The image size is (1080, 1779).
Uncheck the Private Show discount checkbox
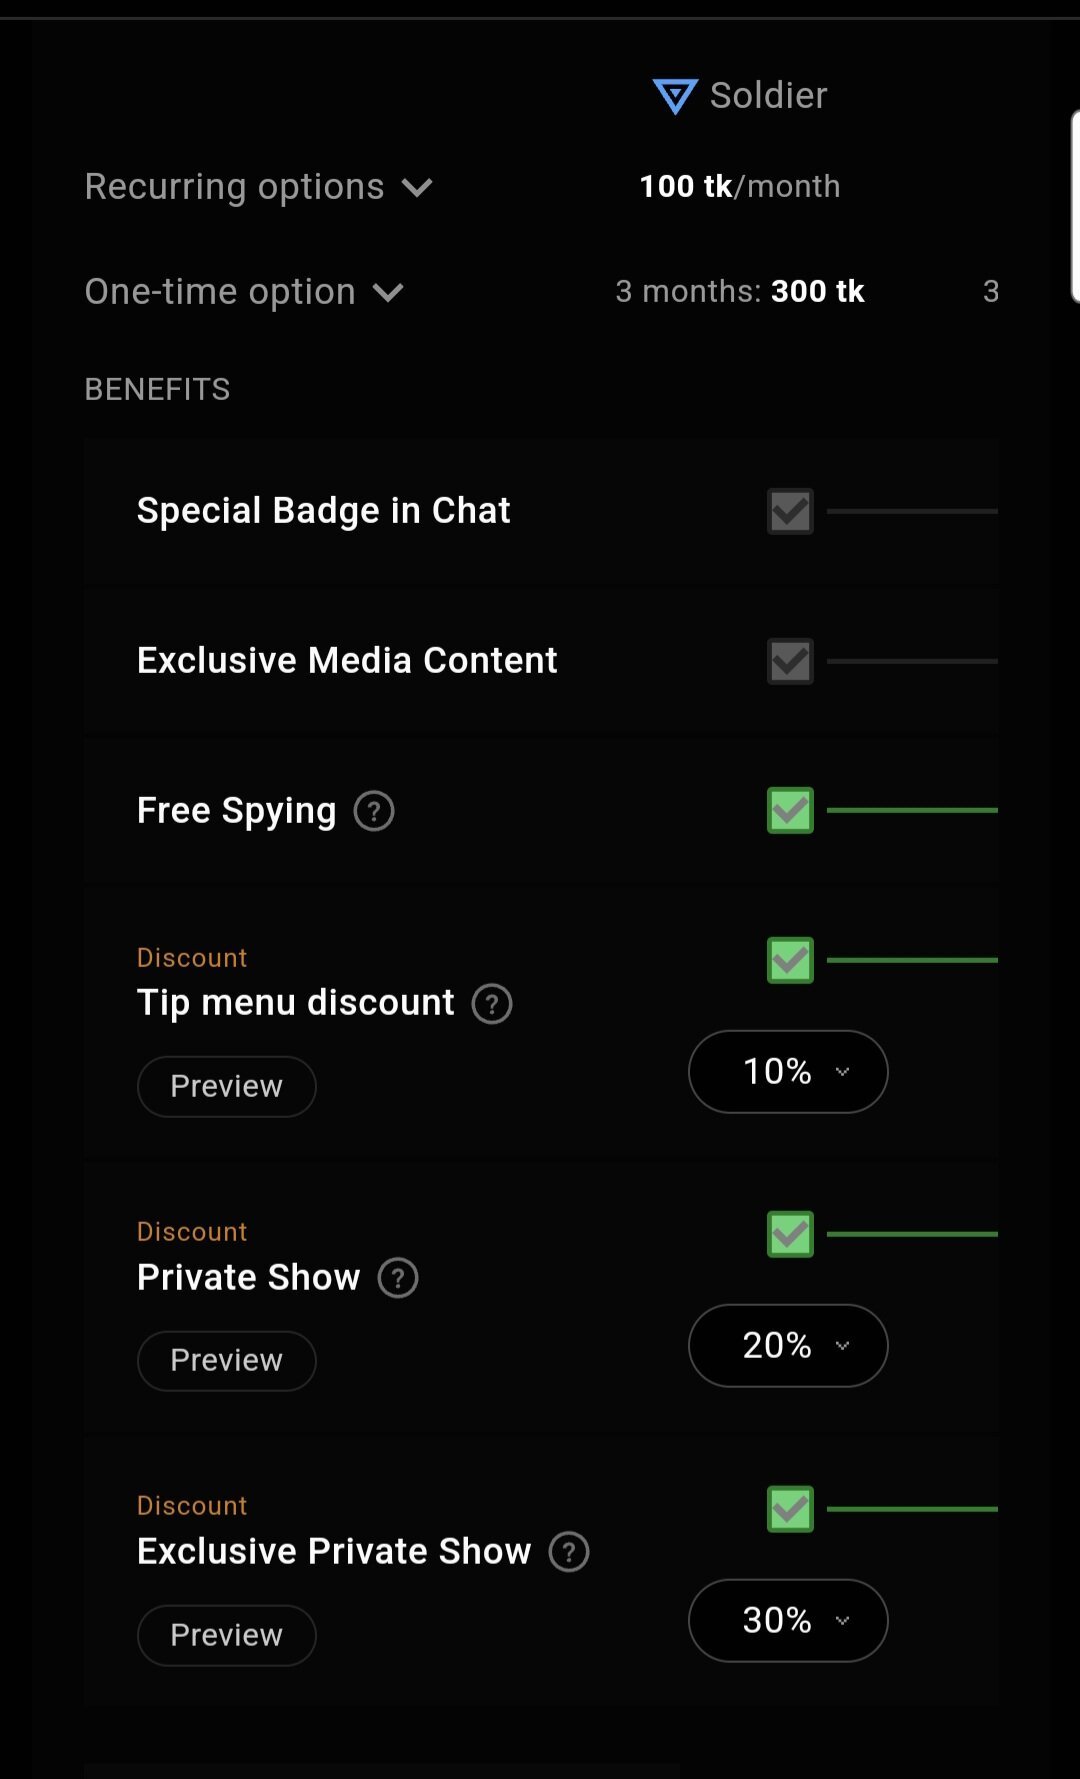(x=790, y=1234)
